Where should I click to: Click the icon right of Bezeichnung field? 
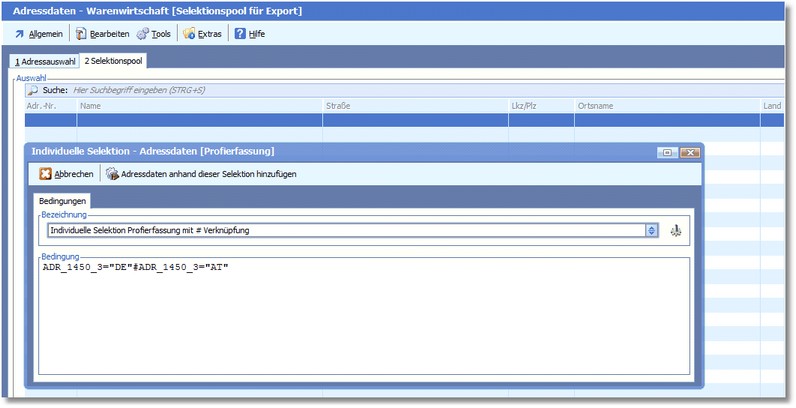(x=676, y=230)
